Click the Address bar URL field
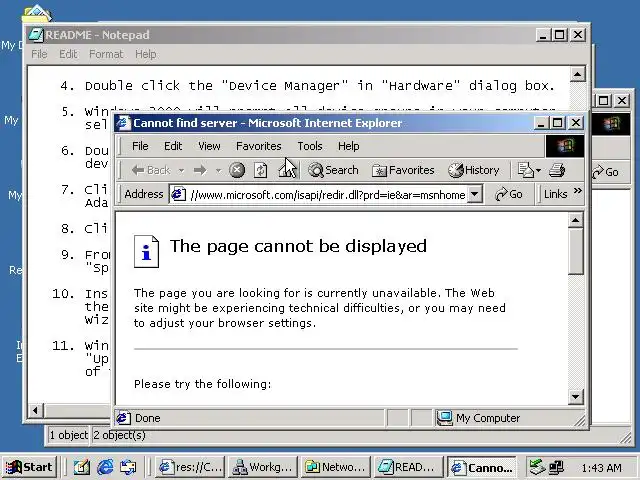Viewport: 640px width, 480px height. [x=327, y=194]
